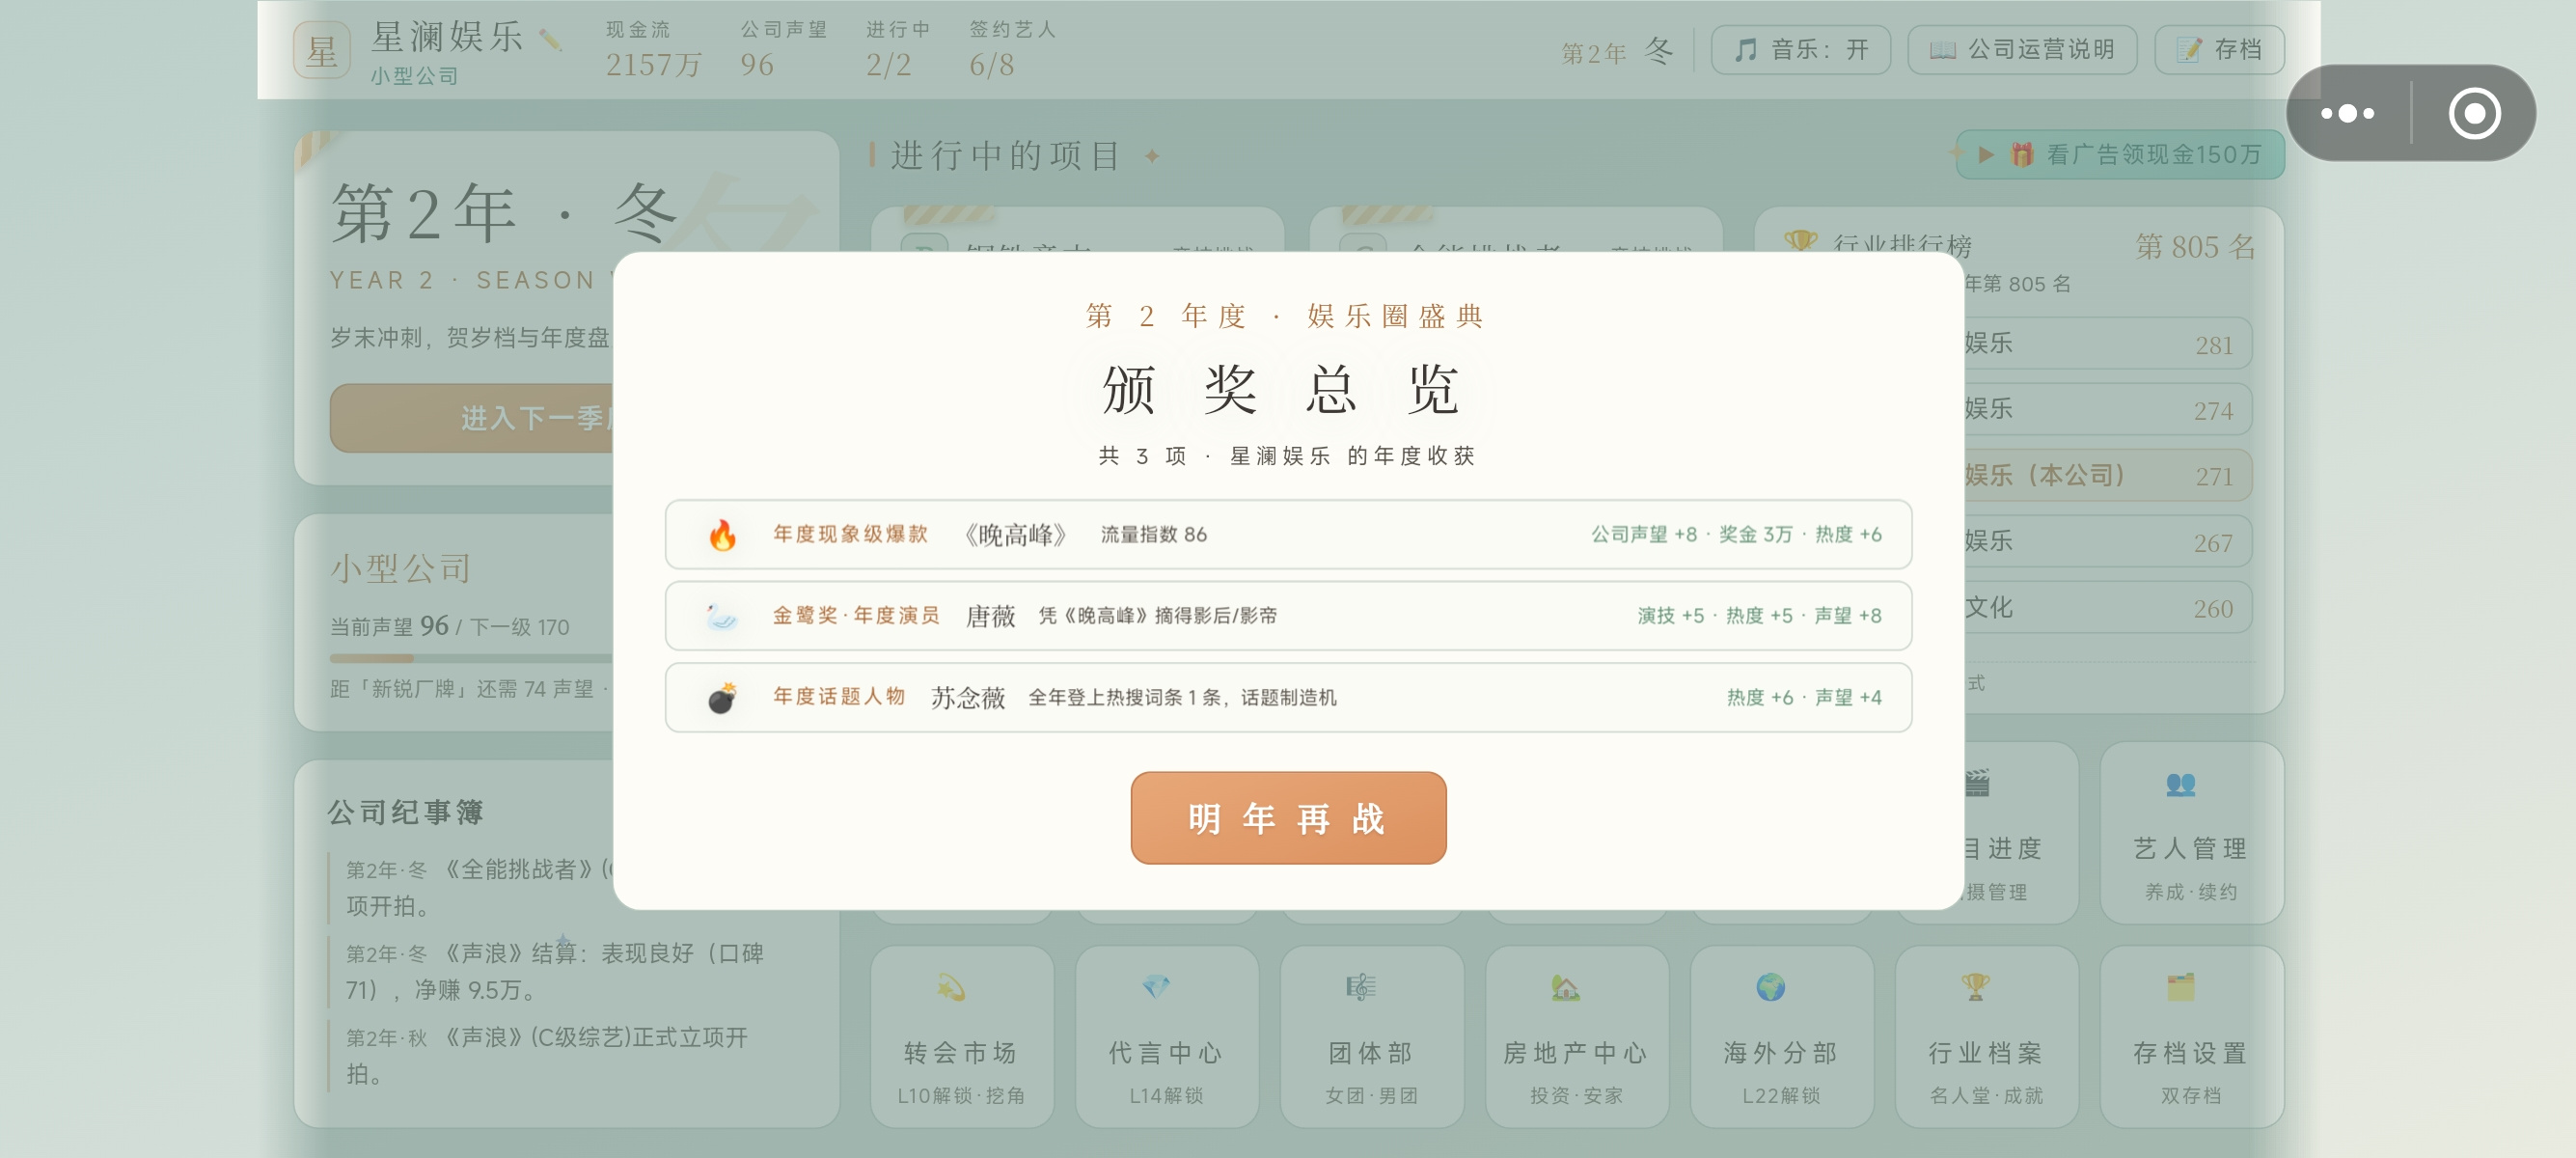Tap the mini-program close circle icon
The height and width of the screenshot is (1158, 2576).
(2475, 113)
